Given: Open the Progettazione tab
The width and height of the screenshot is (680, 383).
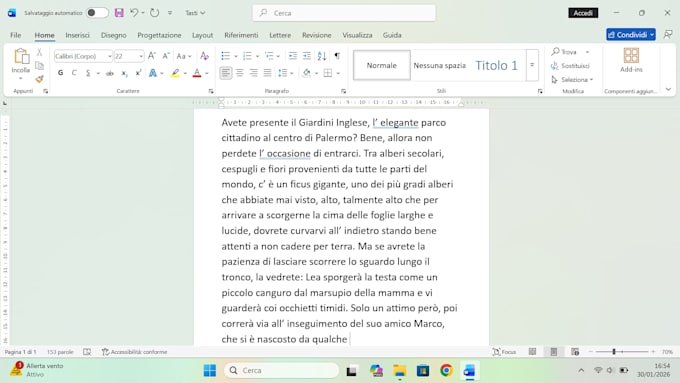Looking at the screenshot, I should click(x=159, y=35).
